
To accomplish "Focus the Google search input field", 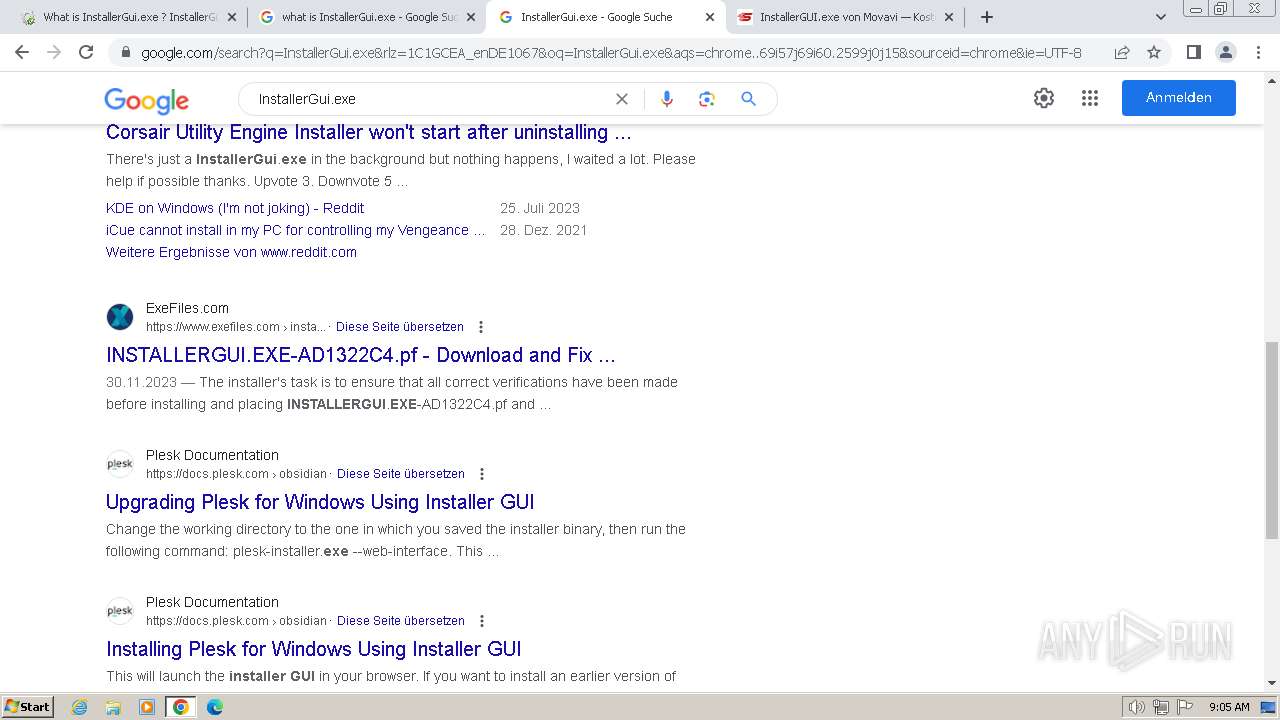I will coord(430,99).
